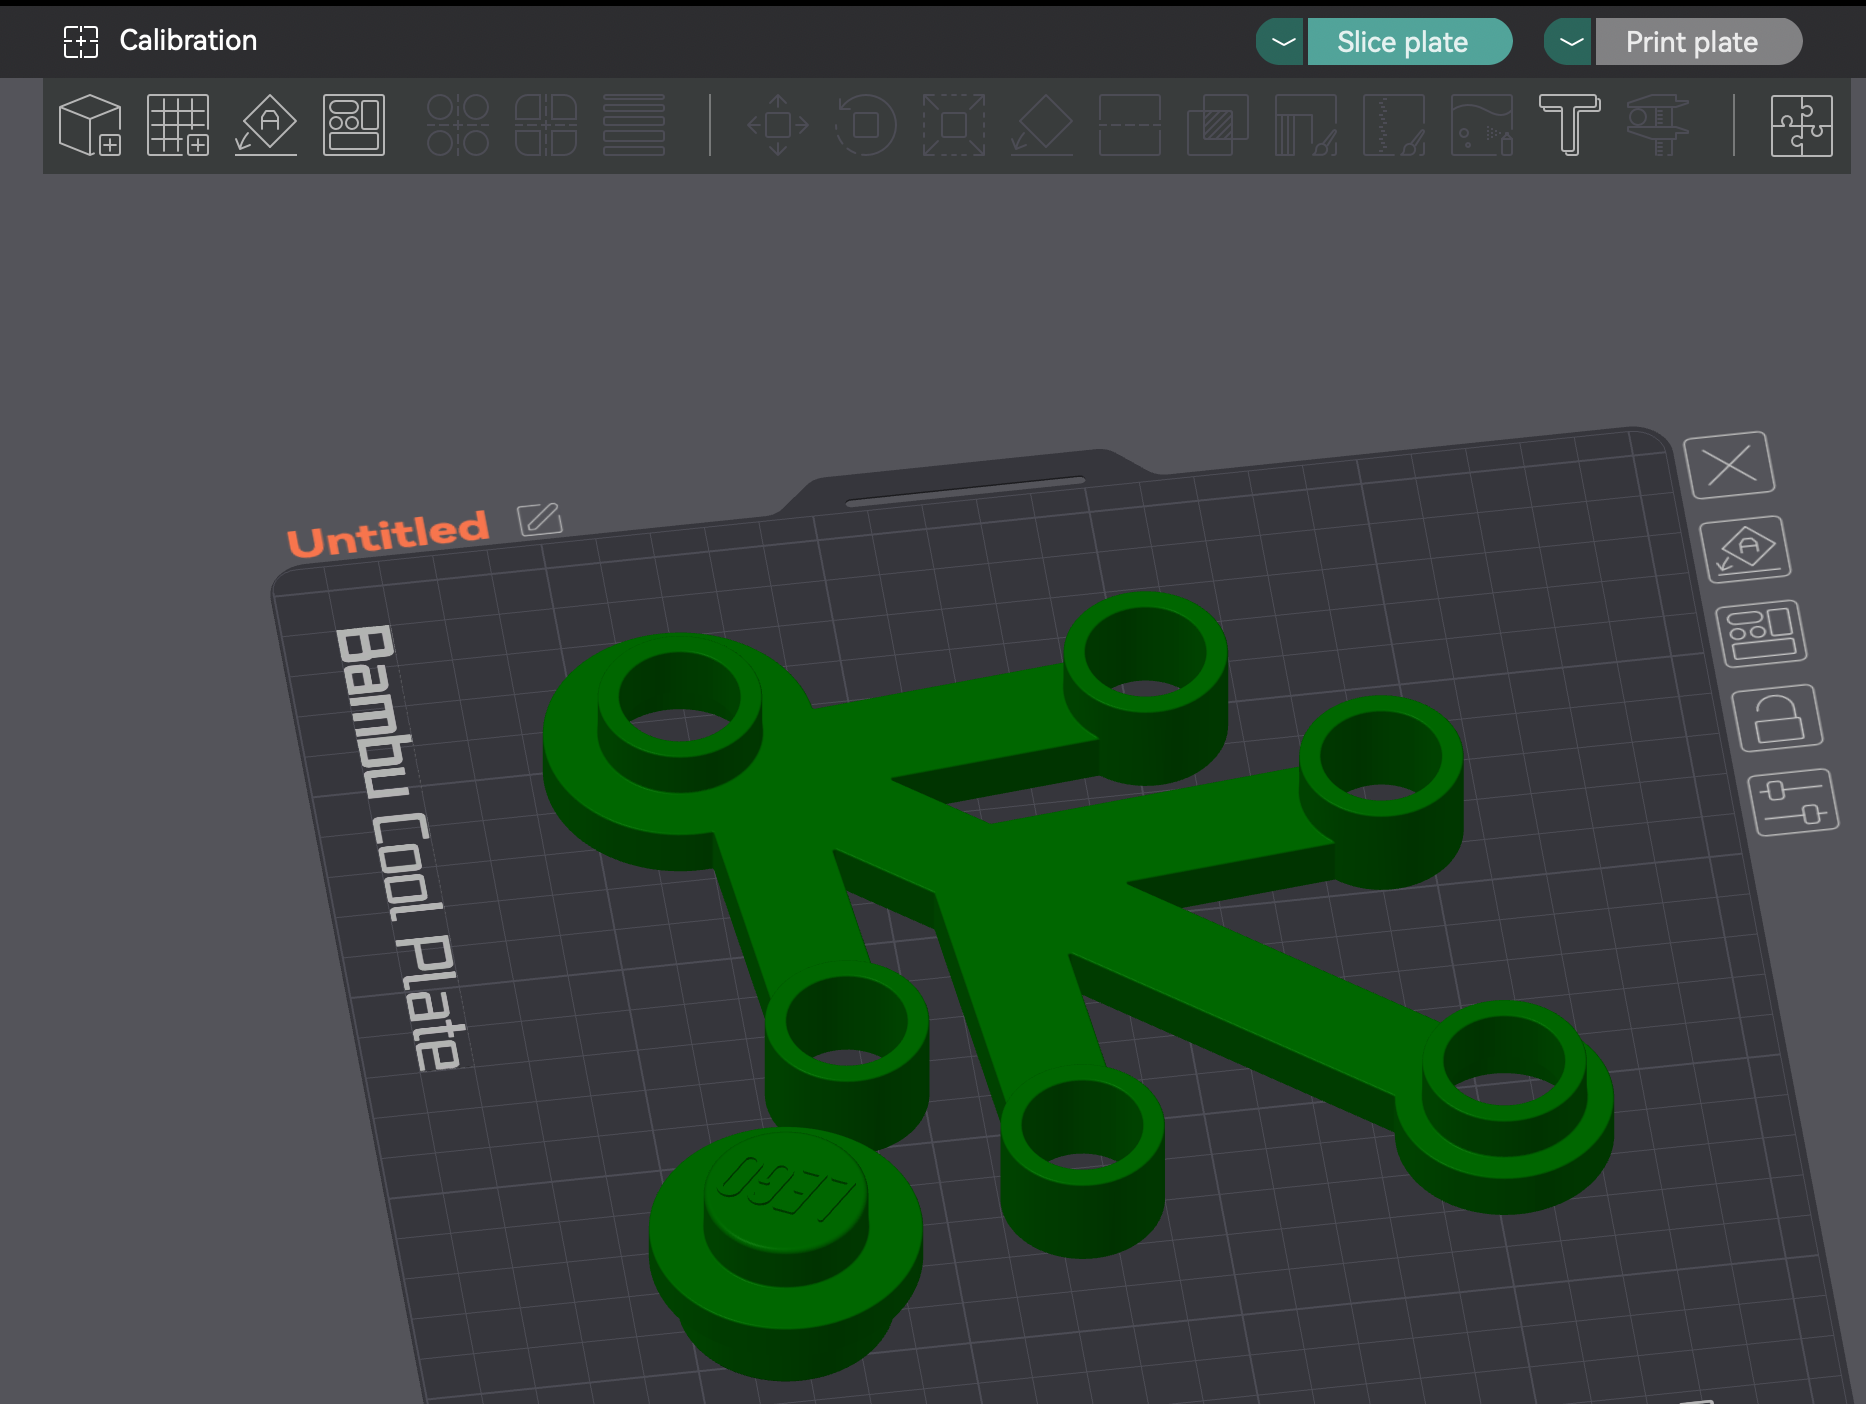Select the Text shape tool
The width and height of the screenshot is (1866, 1404).
1569,125
